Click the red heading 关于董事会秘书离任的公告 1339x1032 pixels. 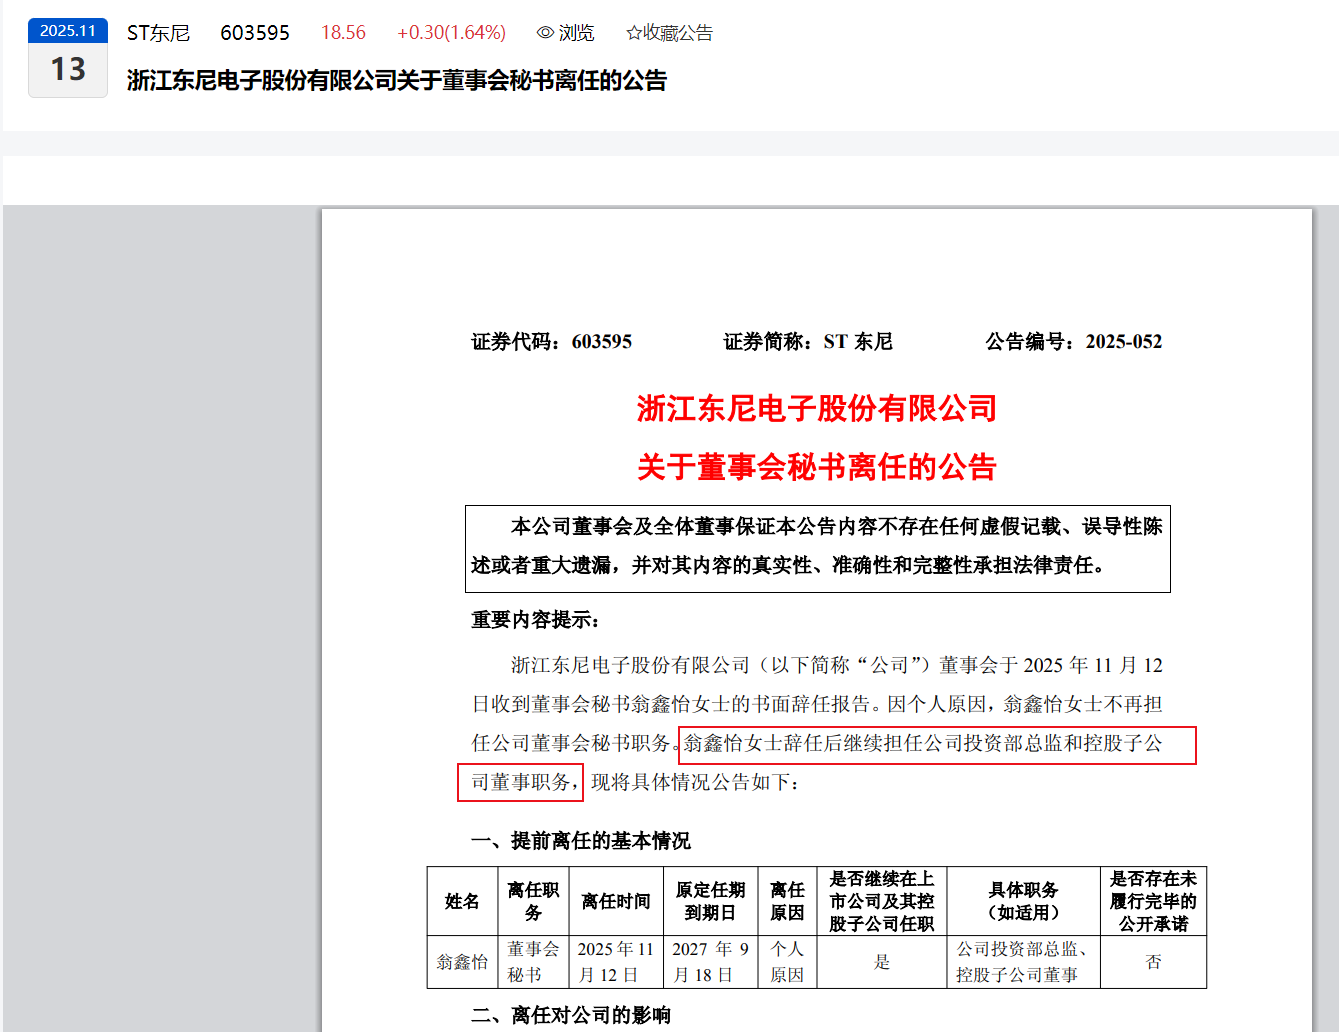(817, 467)
